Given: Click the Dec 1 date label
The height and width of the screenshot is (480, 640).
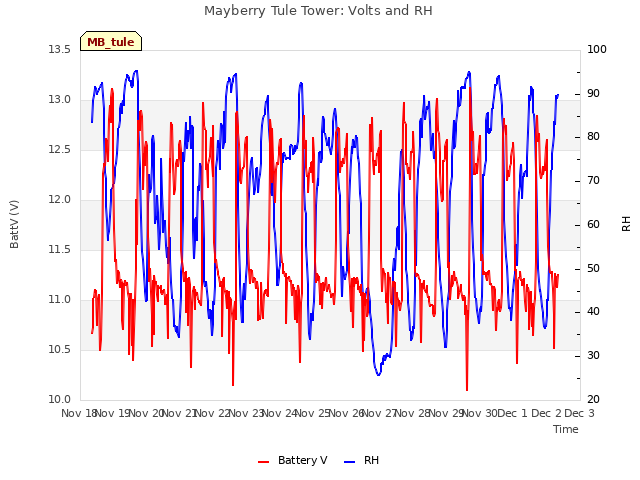Looking at the screenshot, I should [x=513, y=413].
